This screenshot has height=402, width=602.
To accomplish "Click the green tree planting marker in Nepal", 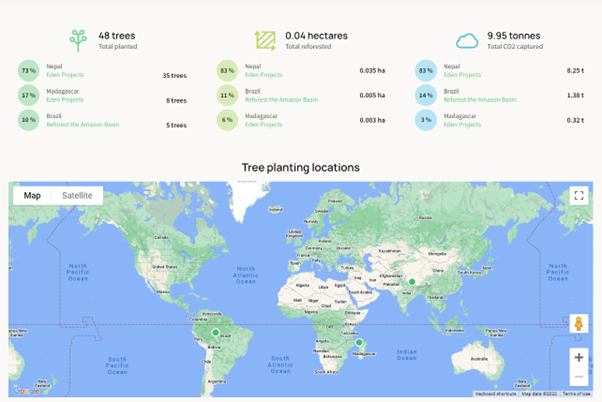I will click(x=411, y=282).
